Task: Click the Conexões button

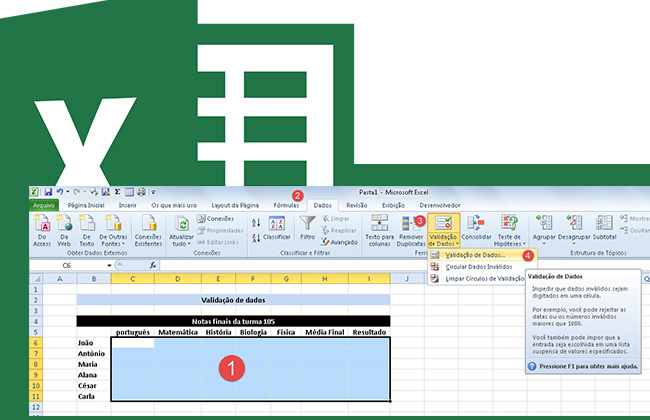Action: tap(215, 218)
